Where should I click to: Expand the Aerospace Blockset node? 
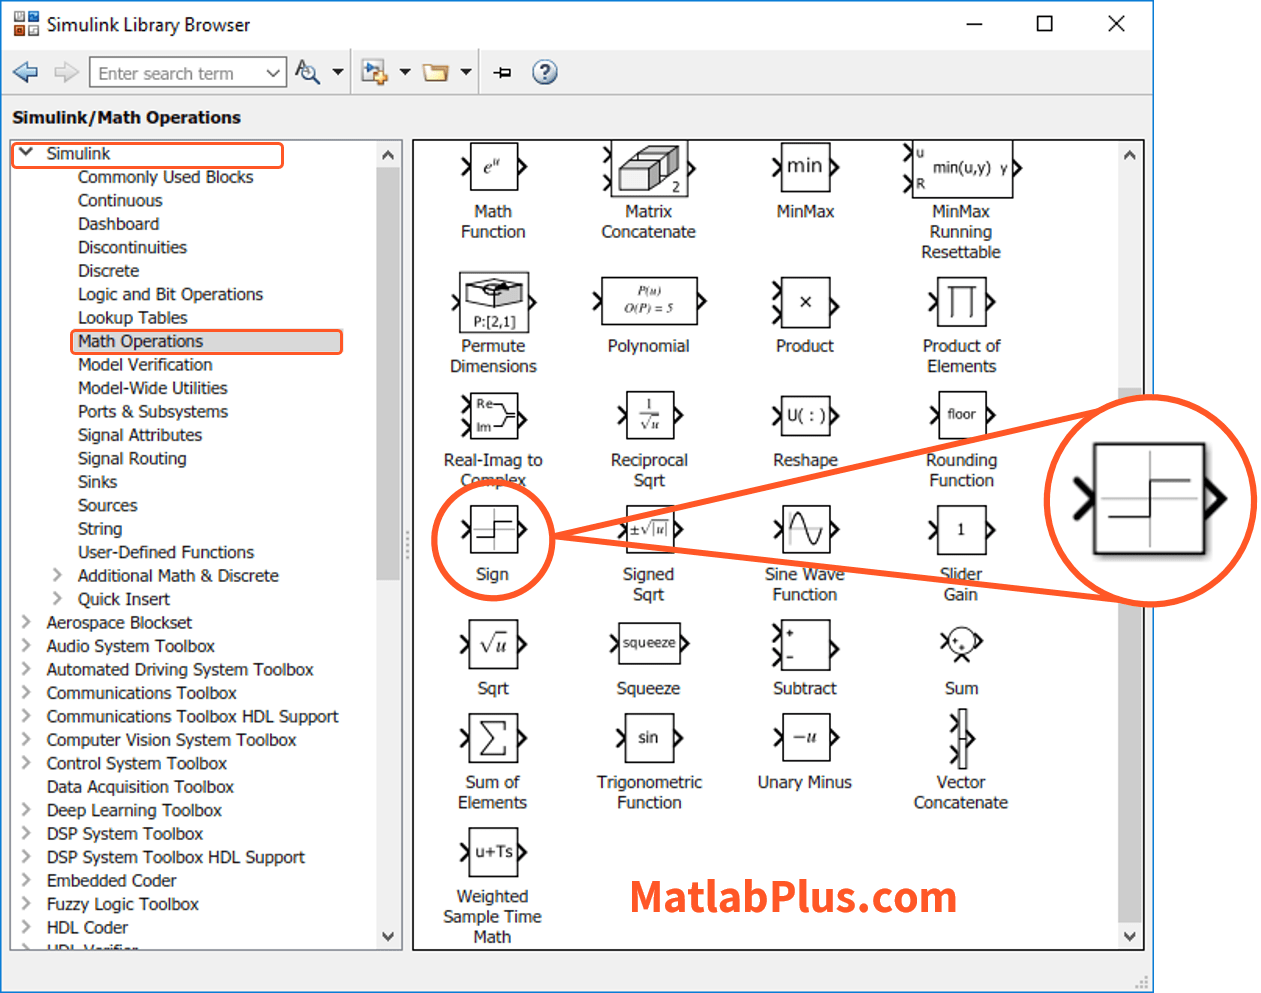[x=27, y=622]
